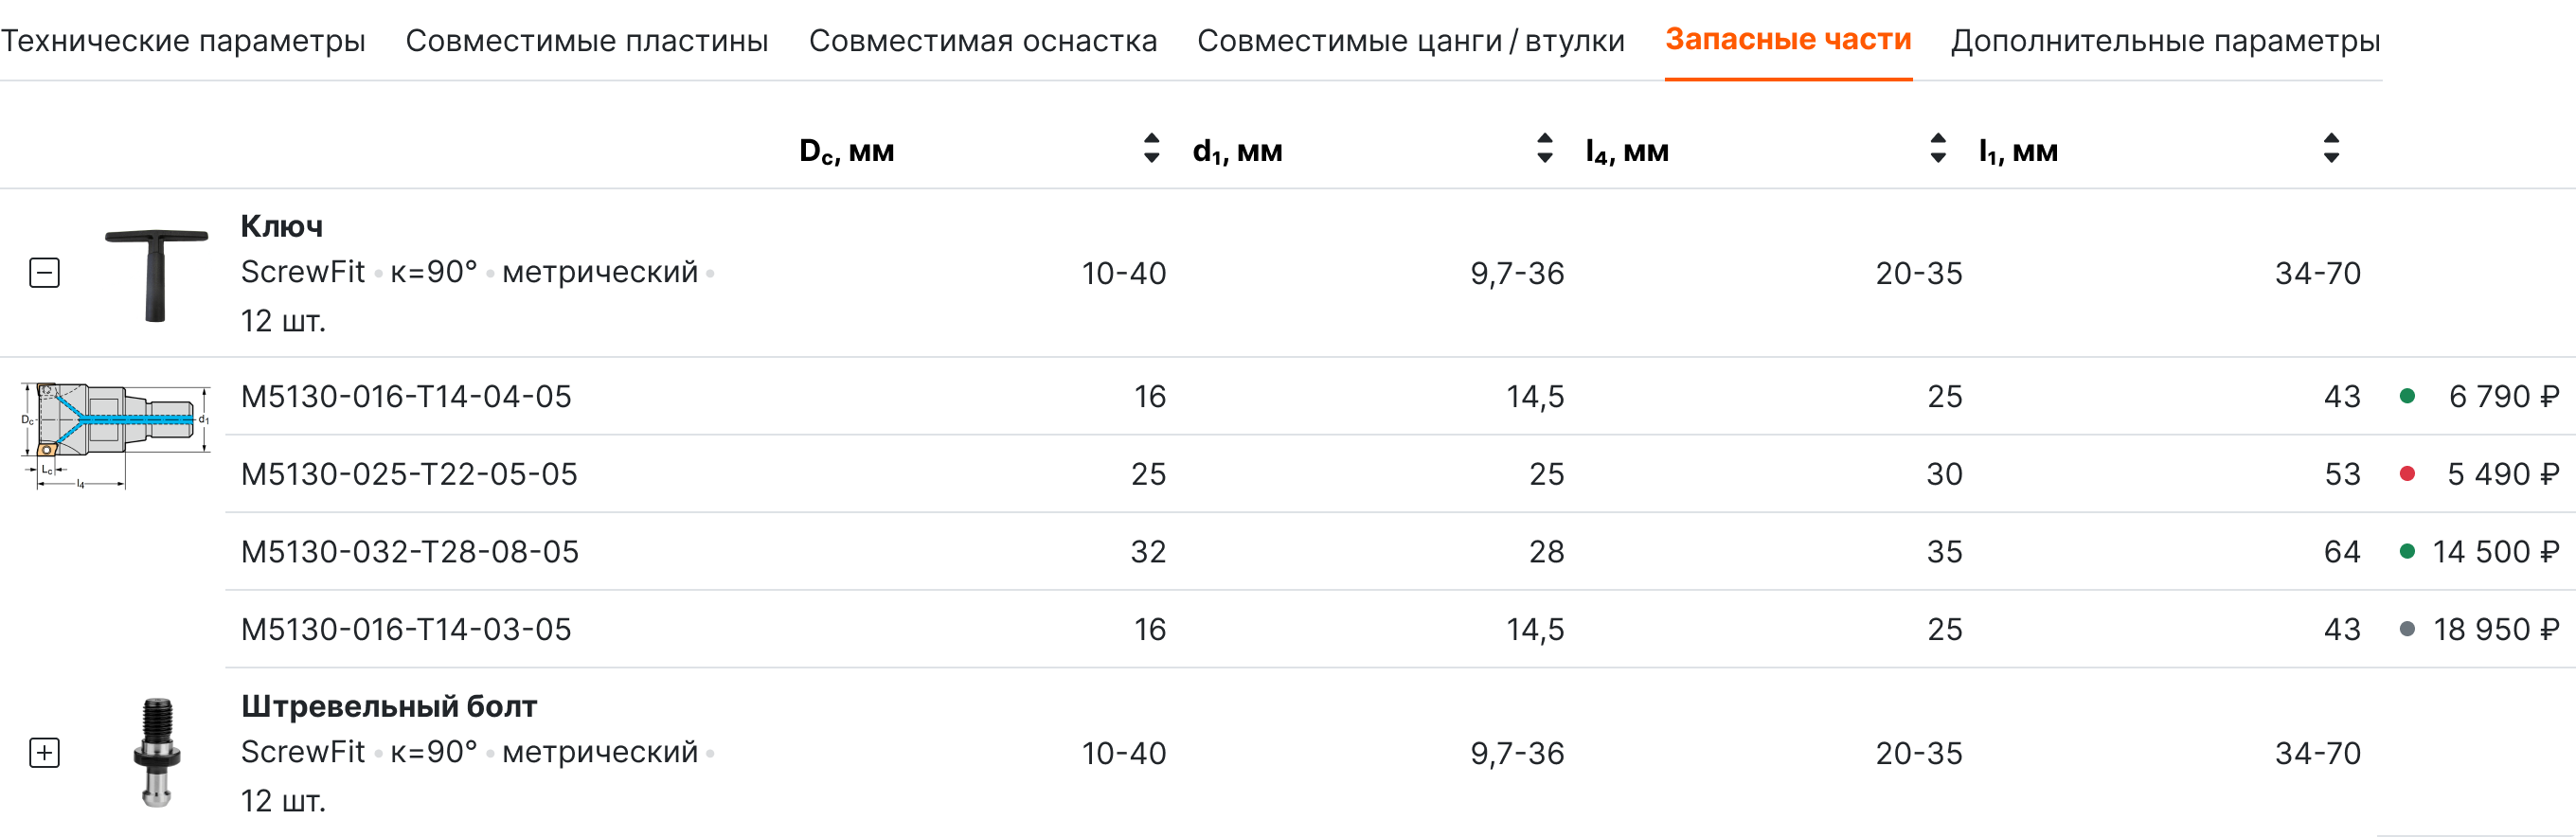Click the gray status dot for 18 950 ₽
2576x837 pixels.
(x=2407, y=629)
